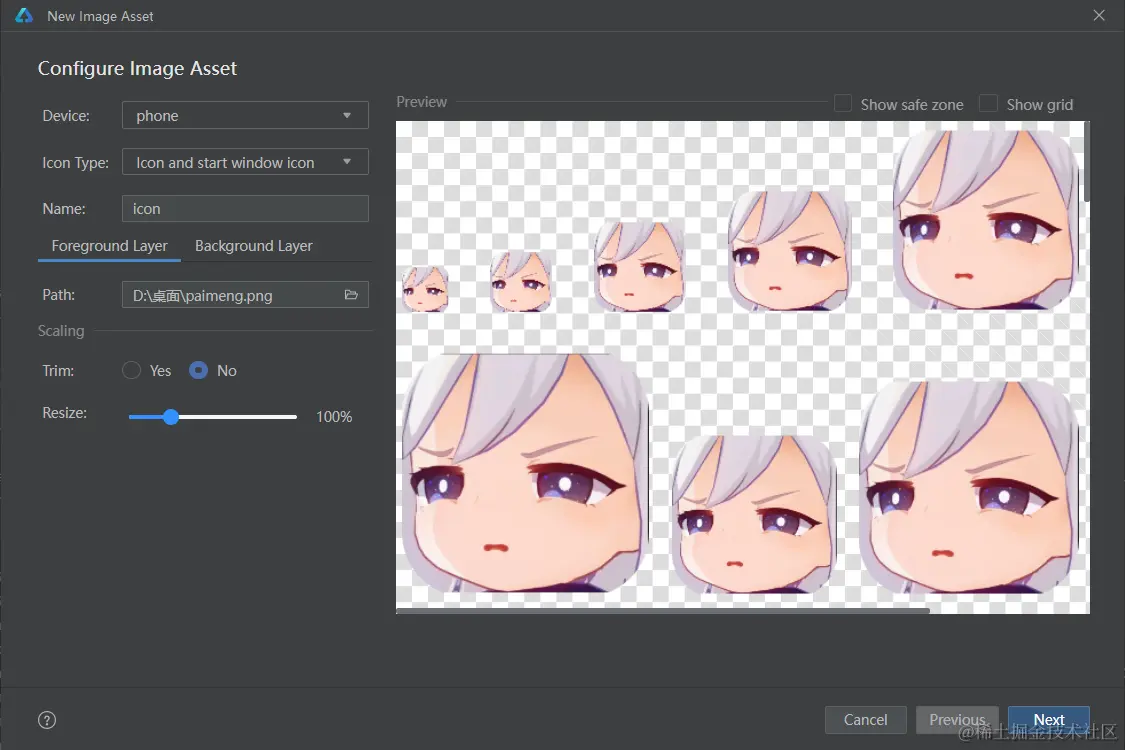Click the DevEco Studio logo in title bar
The height and width of the screenshot is (750, 1126).
pos(22,15)
